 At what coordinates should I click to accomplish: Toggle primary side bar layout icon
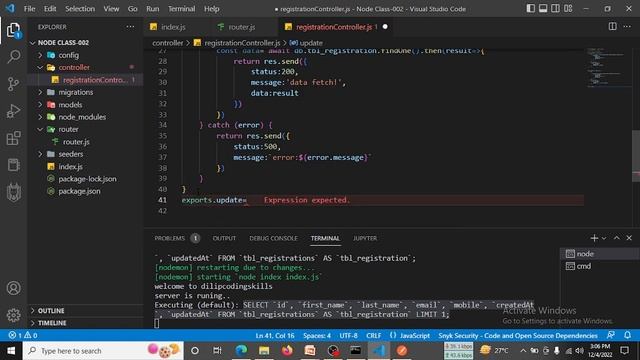coord(530,9)
